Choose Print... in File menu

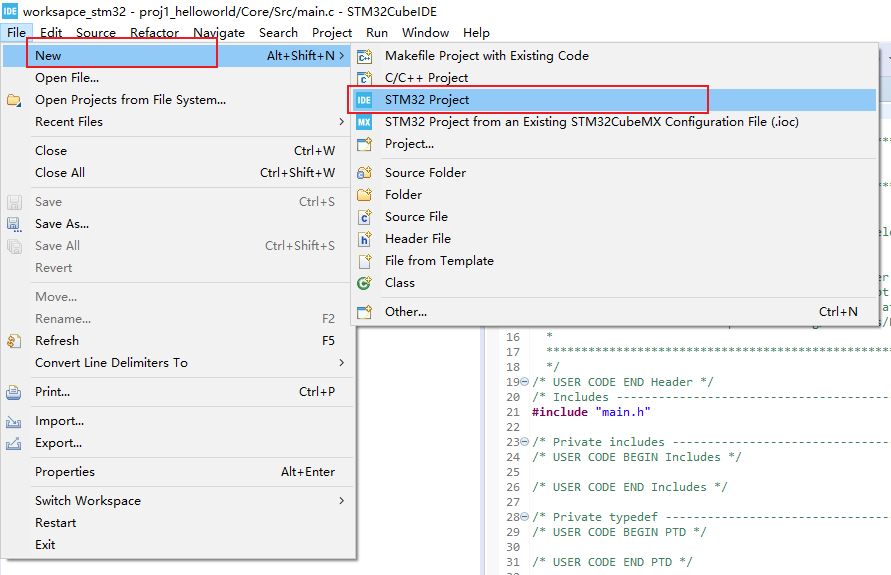[x=176, y=392]
